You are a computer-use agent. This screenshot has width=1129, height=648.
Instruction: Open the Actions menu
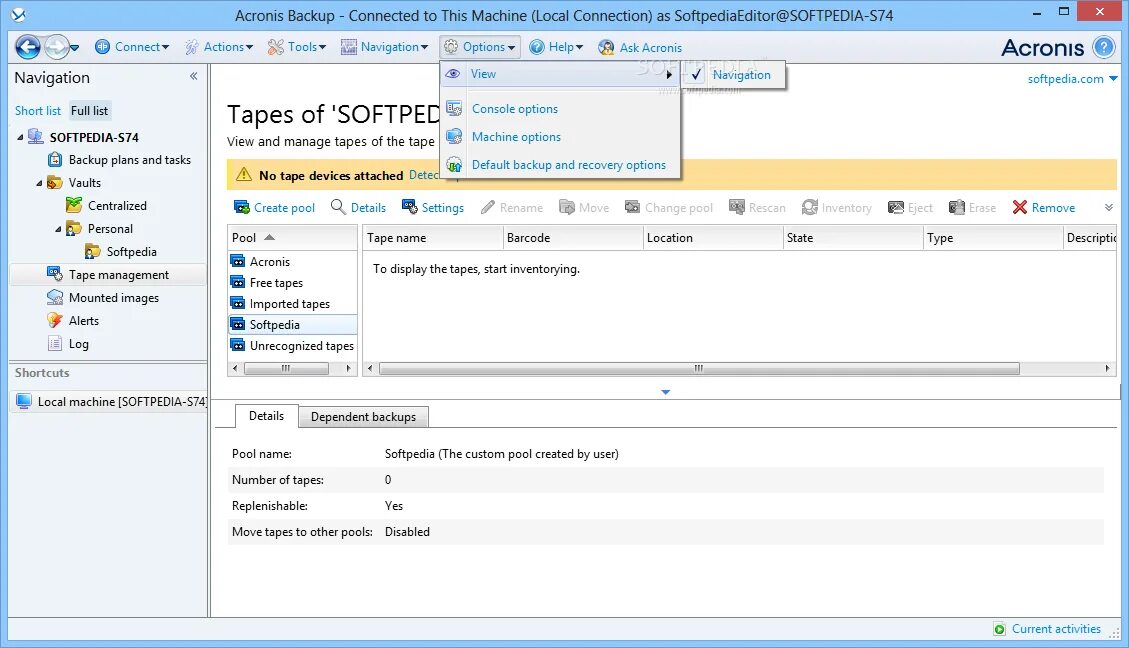[219, 47]
